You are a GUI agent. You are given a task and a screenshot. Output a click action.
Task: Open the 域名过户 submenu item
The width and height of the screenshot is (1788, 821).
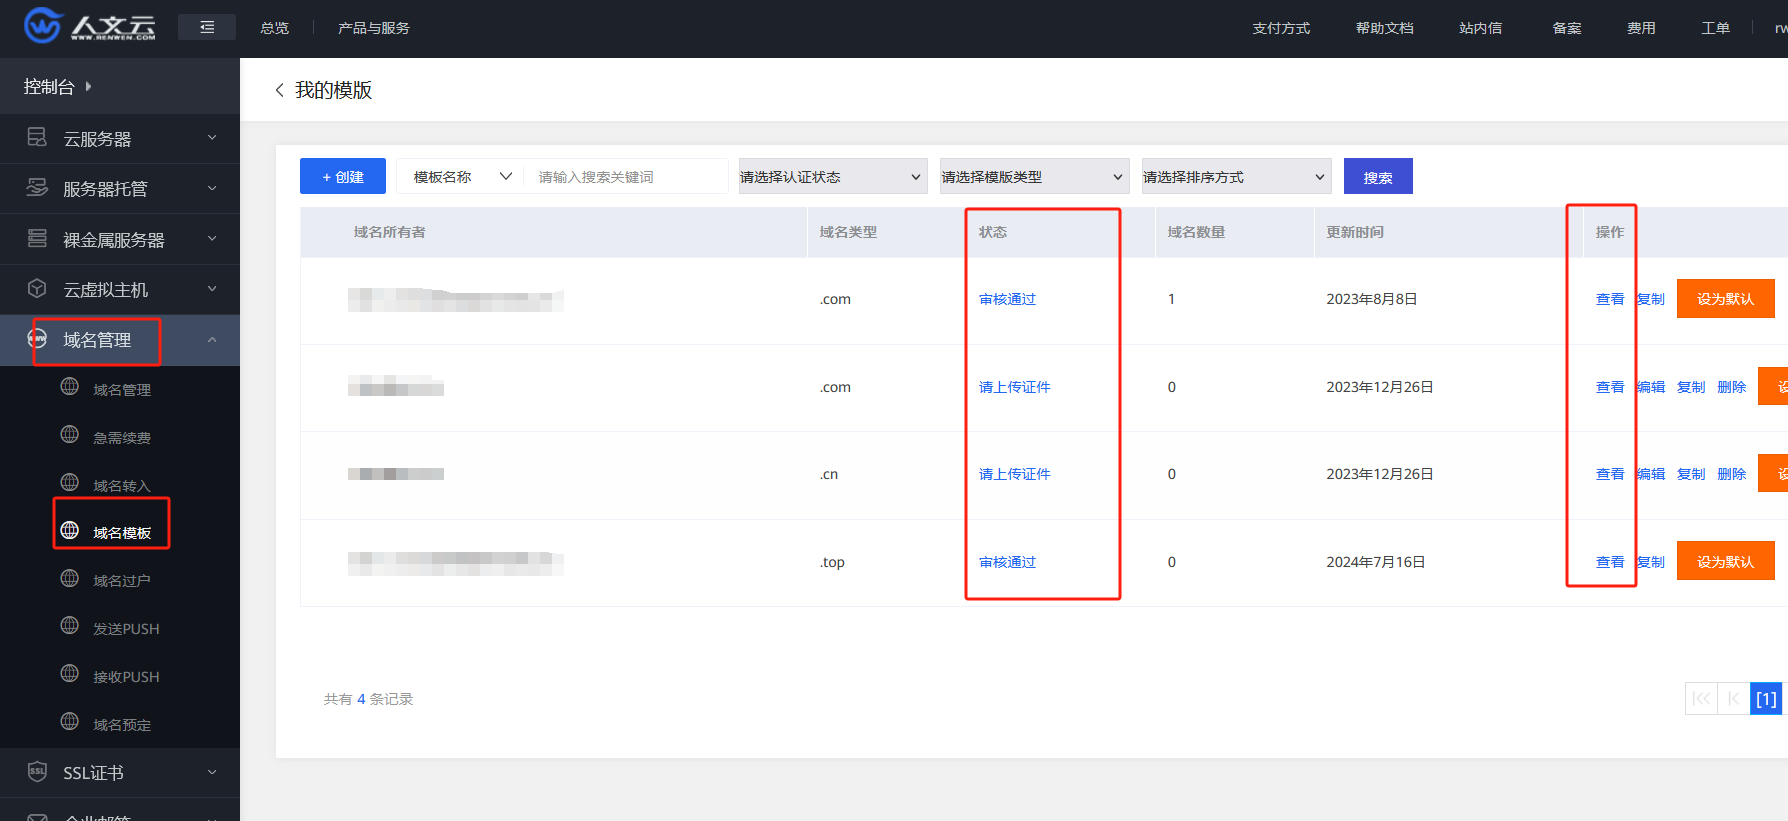(122, 581)
